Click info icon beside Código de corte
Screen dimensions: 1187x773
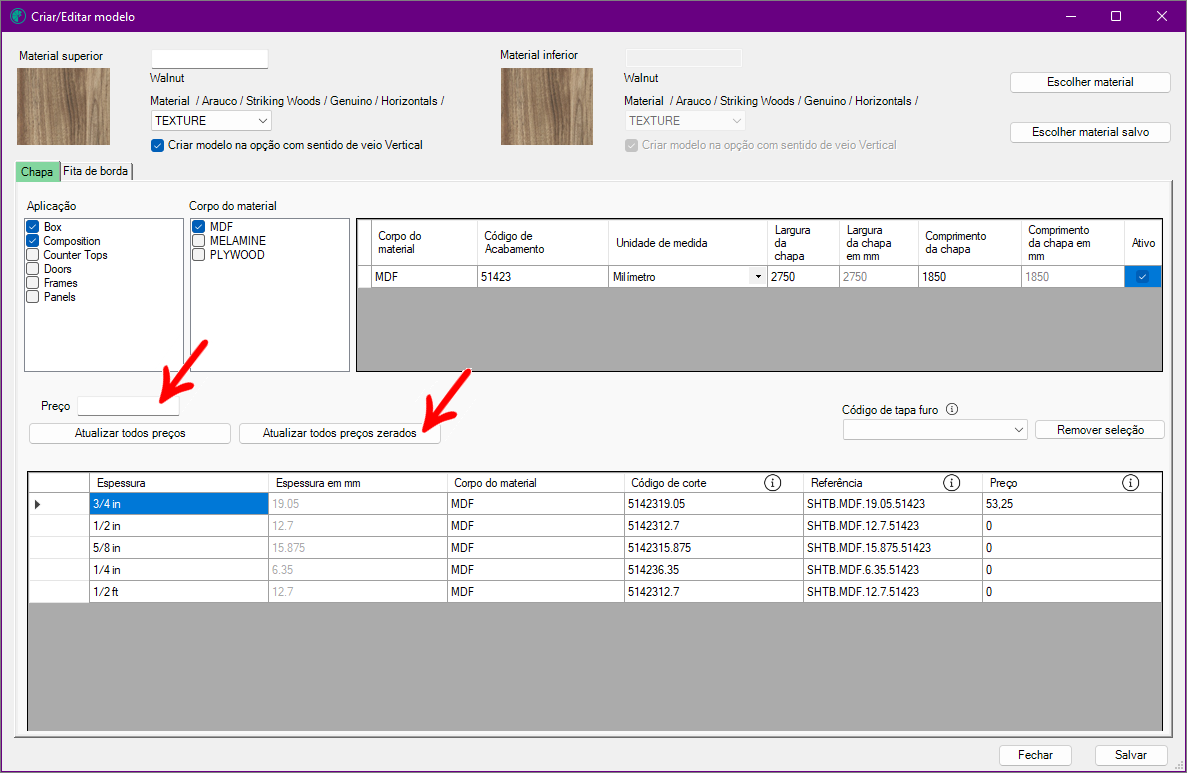click(772, 483)
